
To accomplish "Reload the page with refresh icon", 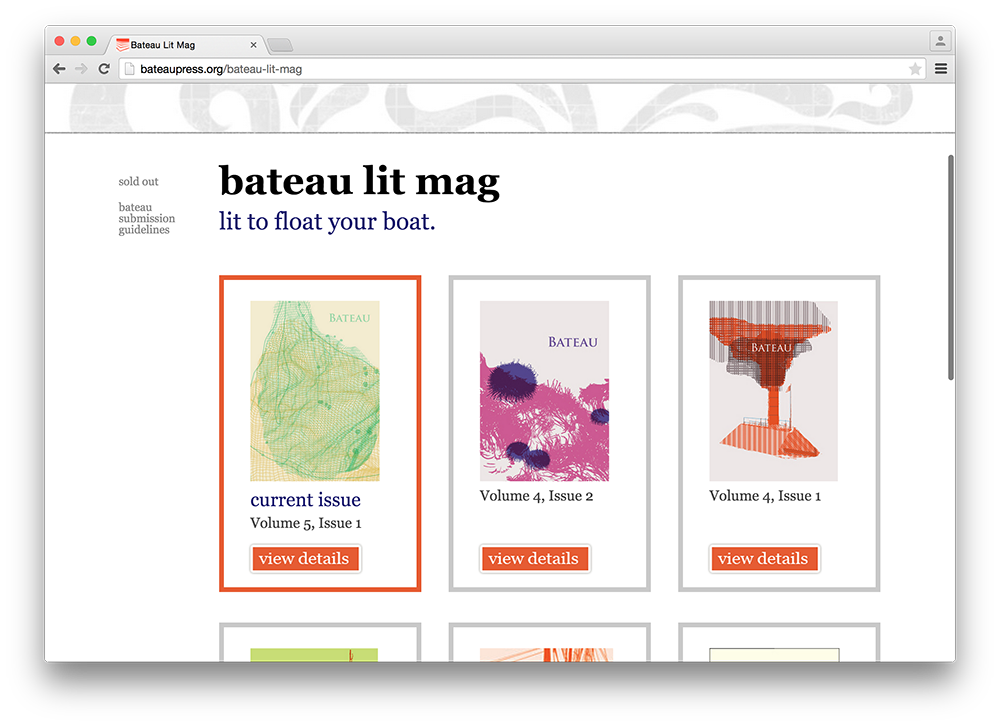I will click(104, 69).
